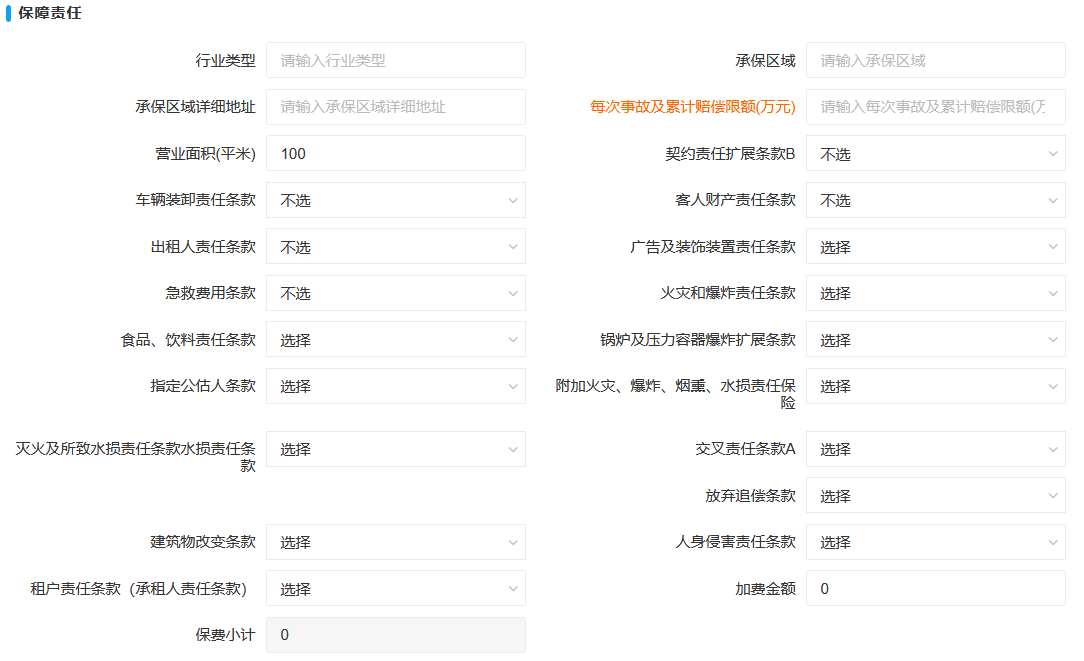Click the 人身侵害责任条款 label
The height and width of the screenshot is (661, 1084).
(x=736, y=542)
